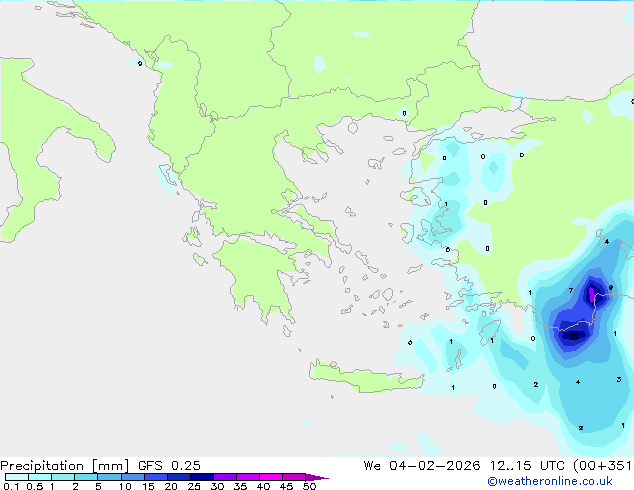This screenshot has width=634, height=490.
Task: Click the legend label '25'
Action: pos(194,486)
